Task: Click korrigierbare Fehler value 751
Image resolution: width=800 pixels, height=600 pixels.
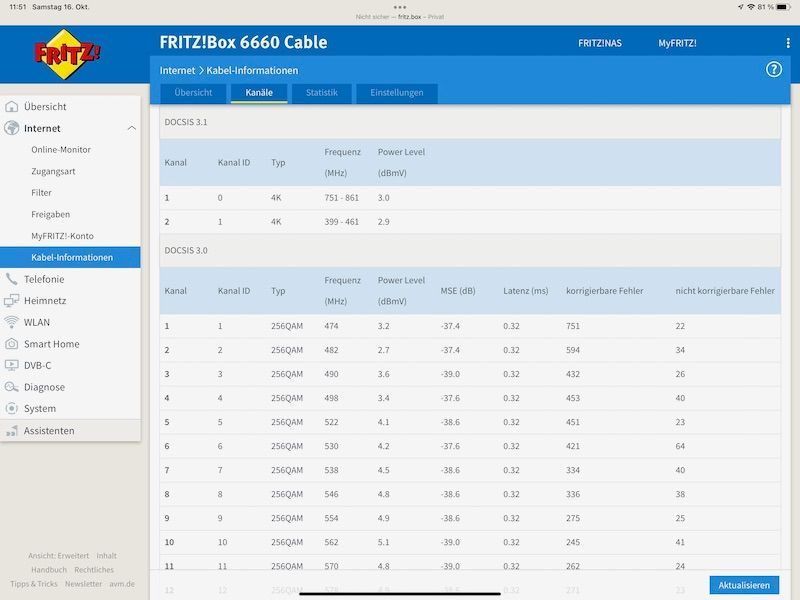Action: [572, 326]
